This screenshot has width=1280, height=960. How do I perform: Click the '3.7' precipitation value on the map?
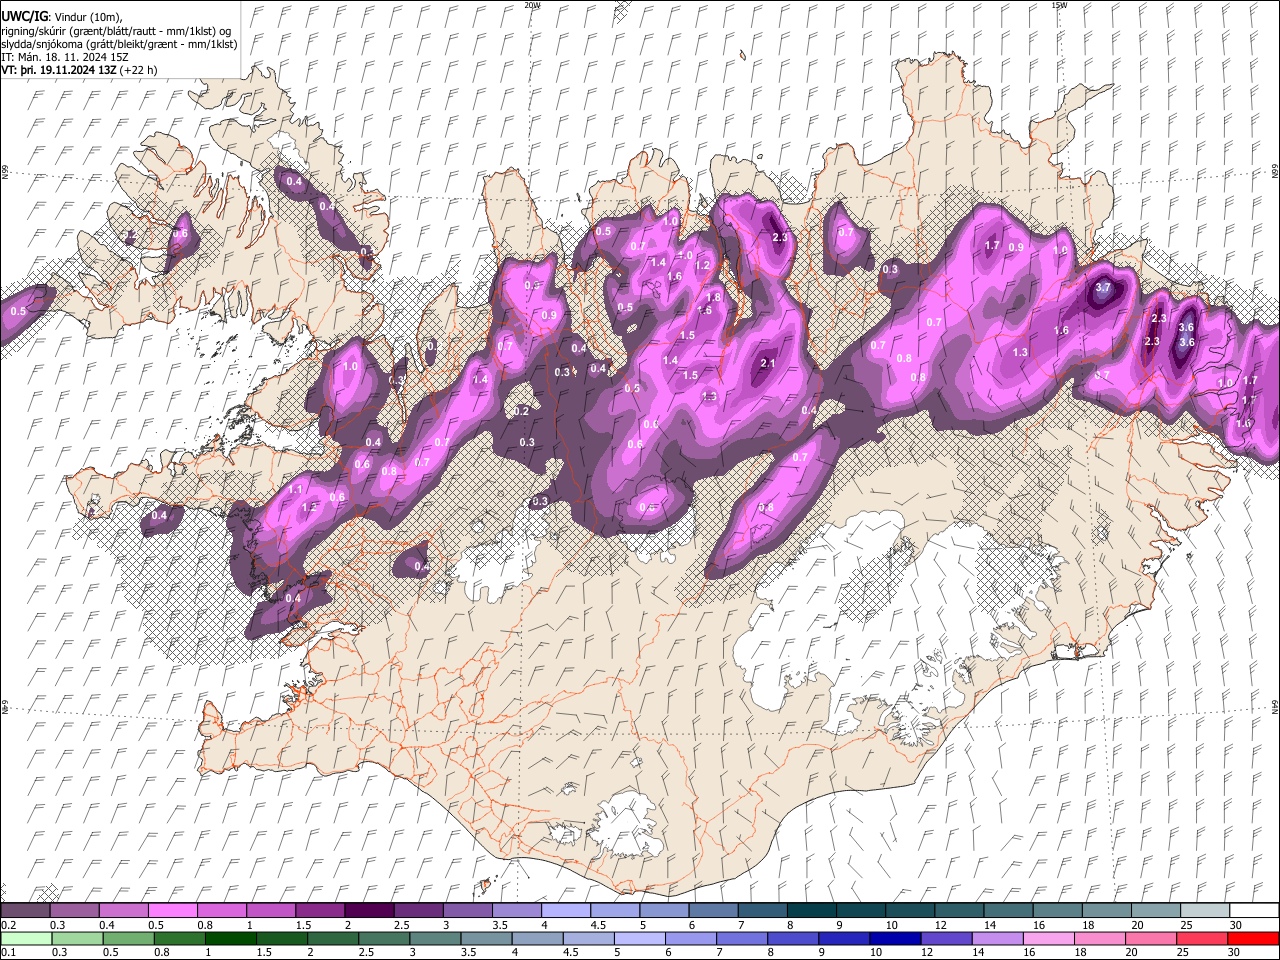tap(1103, 287)
